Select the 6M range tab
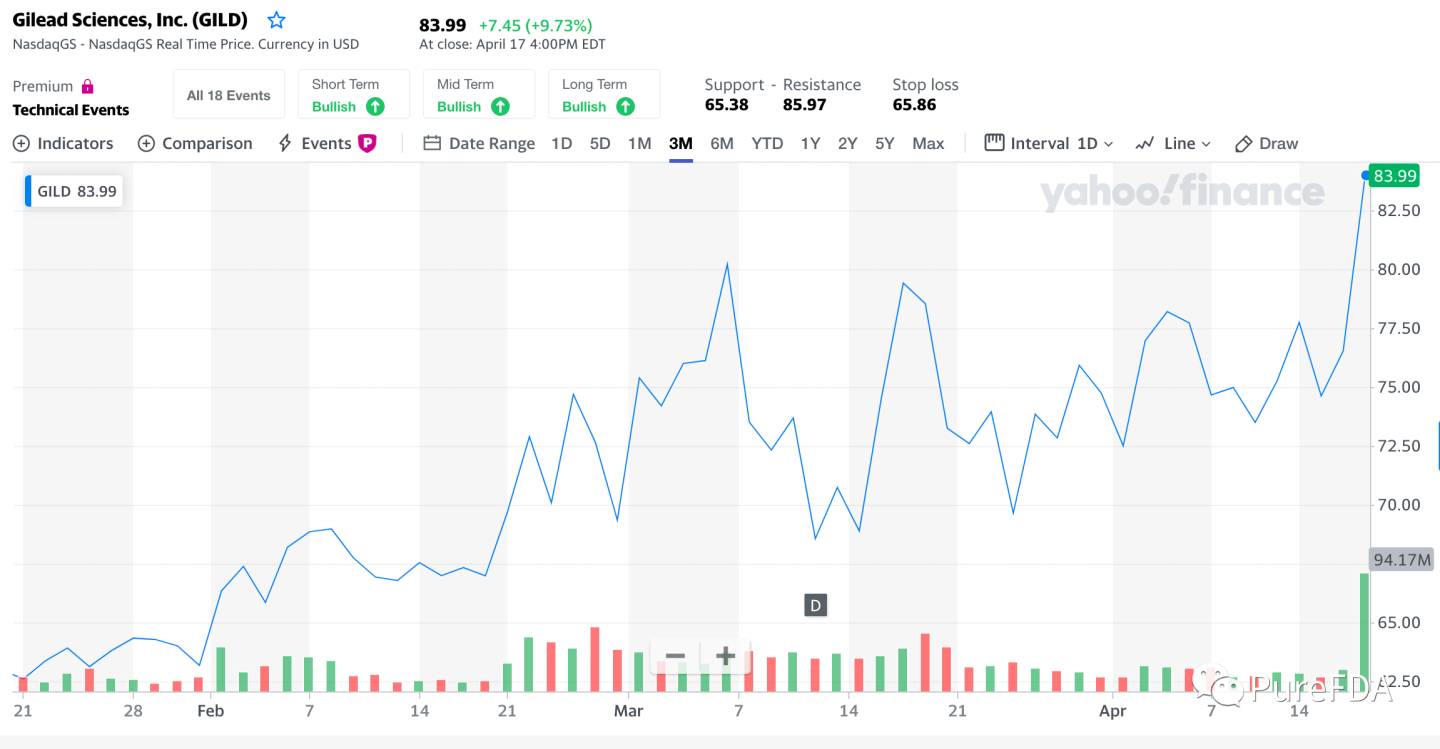Screen dimensions: 1440x749 (722, 144)
